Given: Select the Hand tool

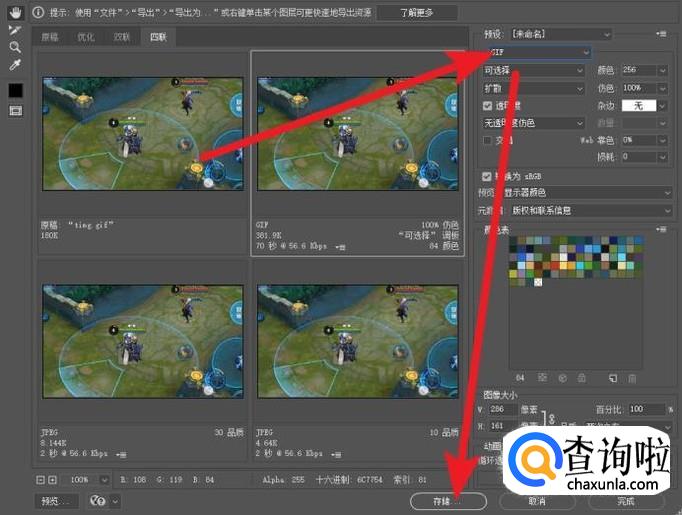Looking at the screenshot, I should (x=15, y=13).
